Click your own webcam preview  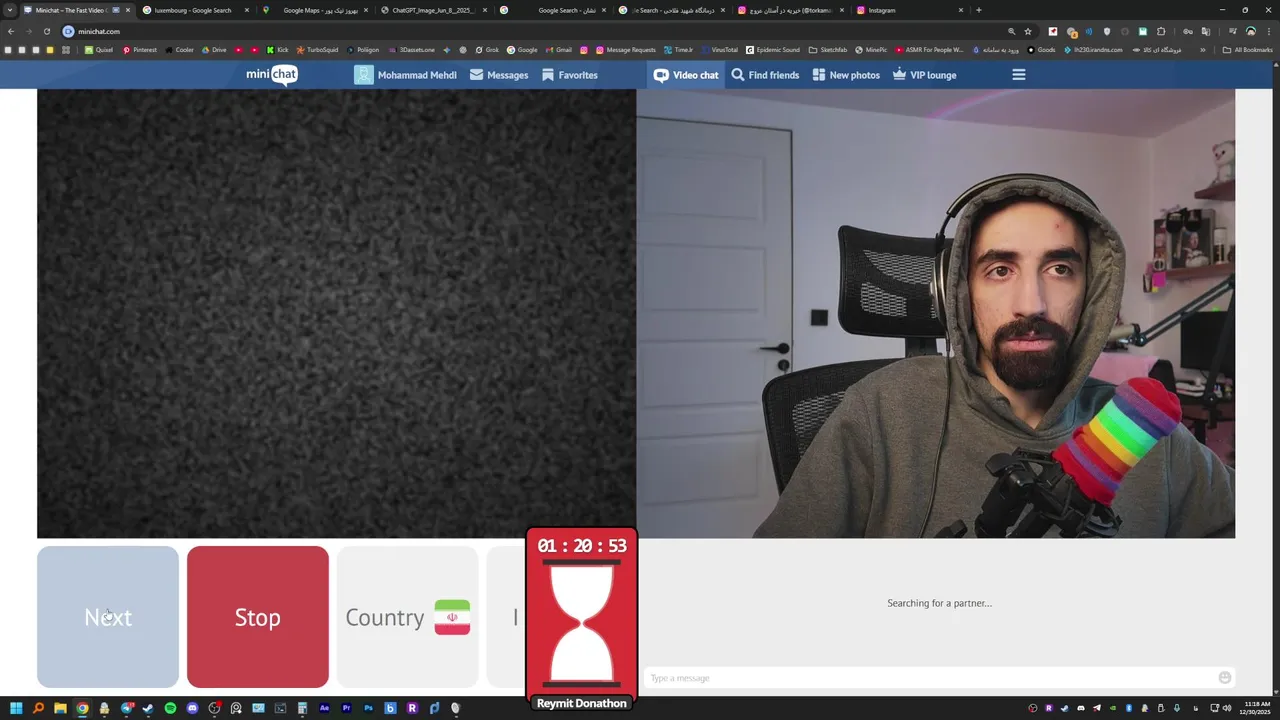tap(936, 313)
